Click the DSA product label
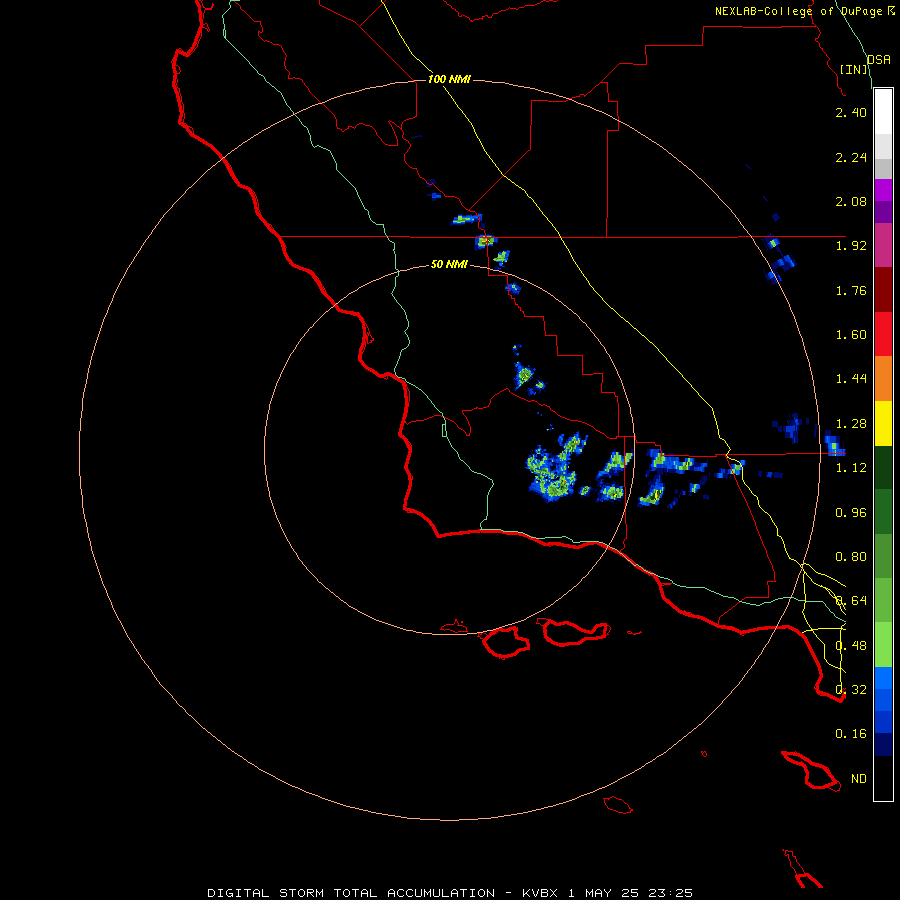The width and height of the screenshot is (900, 900). [879, 60]
